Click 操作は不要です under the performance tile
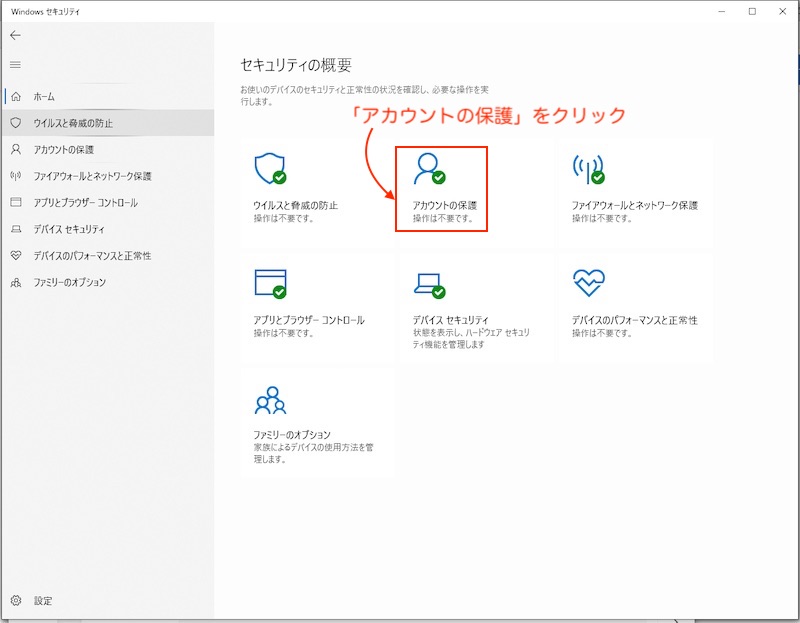 point(602,333)
